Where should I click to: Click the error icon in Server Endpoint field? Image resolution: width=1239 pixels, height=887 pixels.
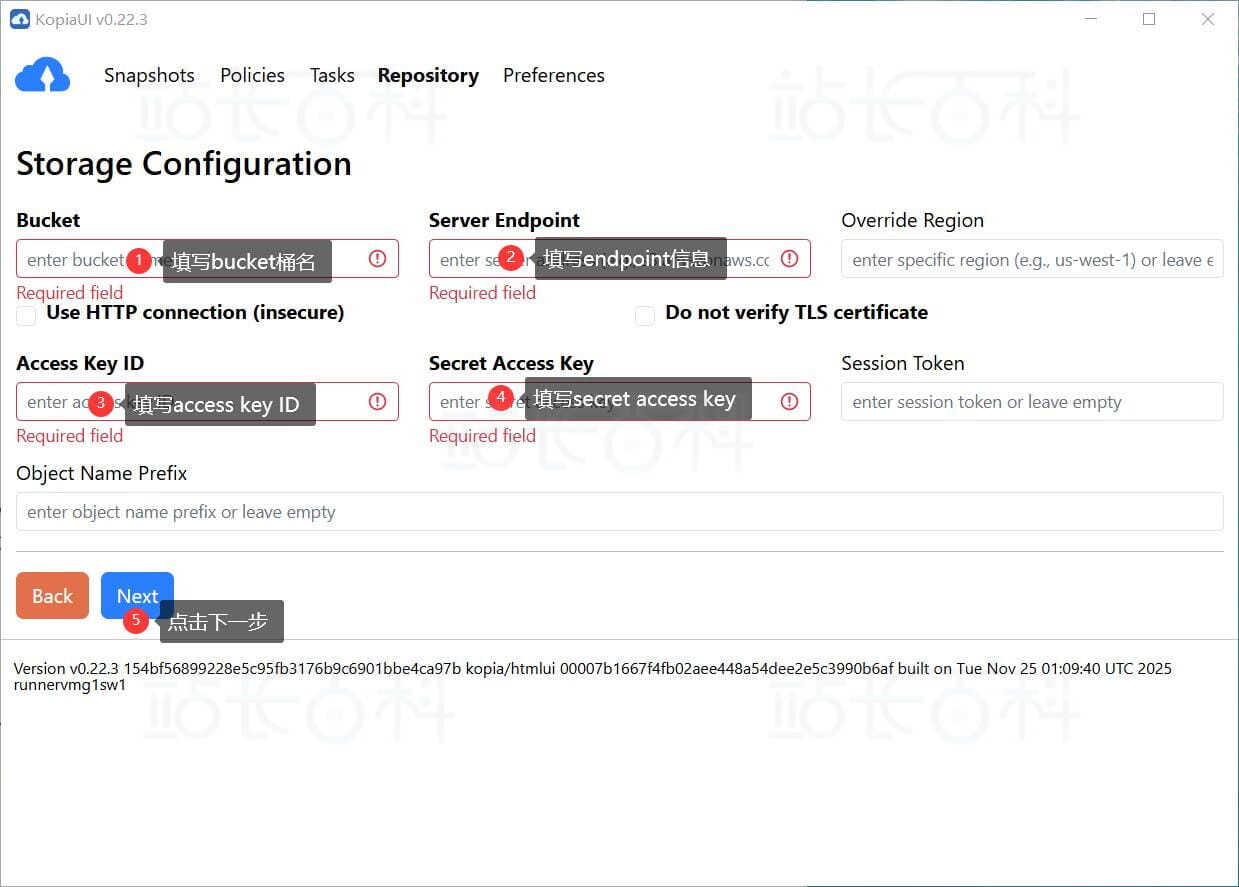[789, 258]
